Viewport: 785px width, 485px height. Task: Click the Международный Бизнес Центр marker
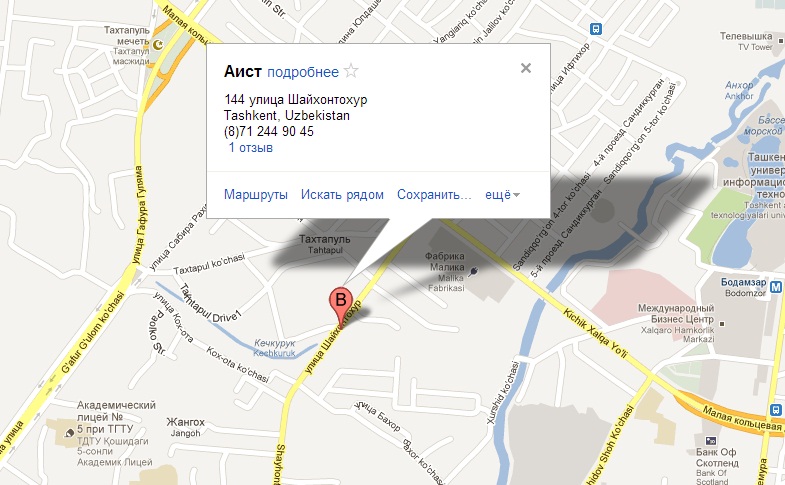tap(721, 324)
